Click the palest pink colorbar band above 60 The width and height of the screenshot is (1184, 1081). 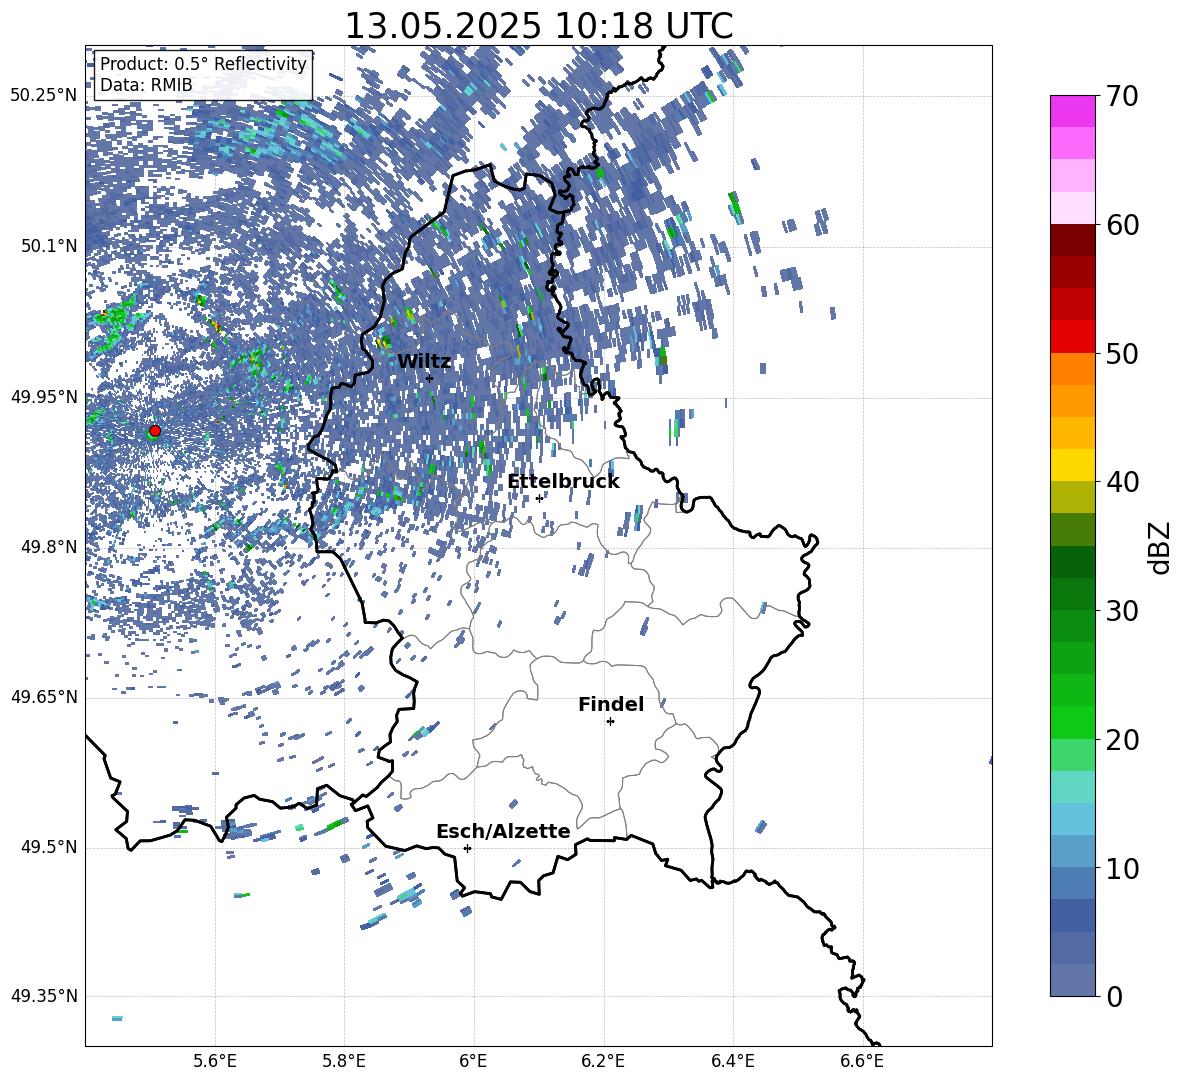pos(1072,208)
